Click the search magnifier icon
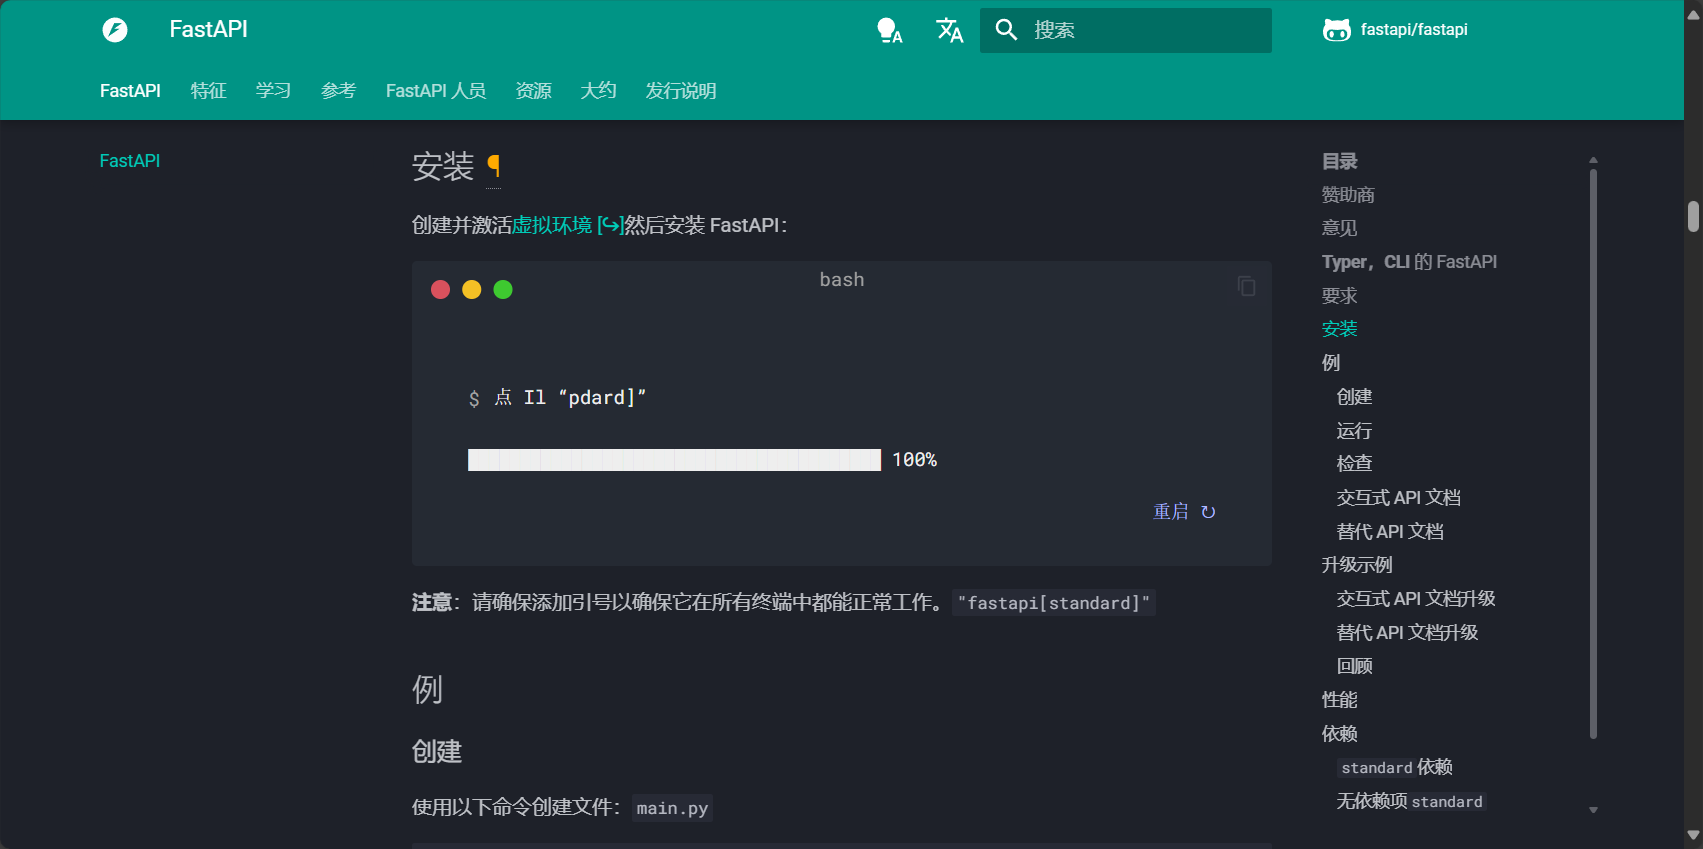1703x849 pixels. [x=1006, y=30]
